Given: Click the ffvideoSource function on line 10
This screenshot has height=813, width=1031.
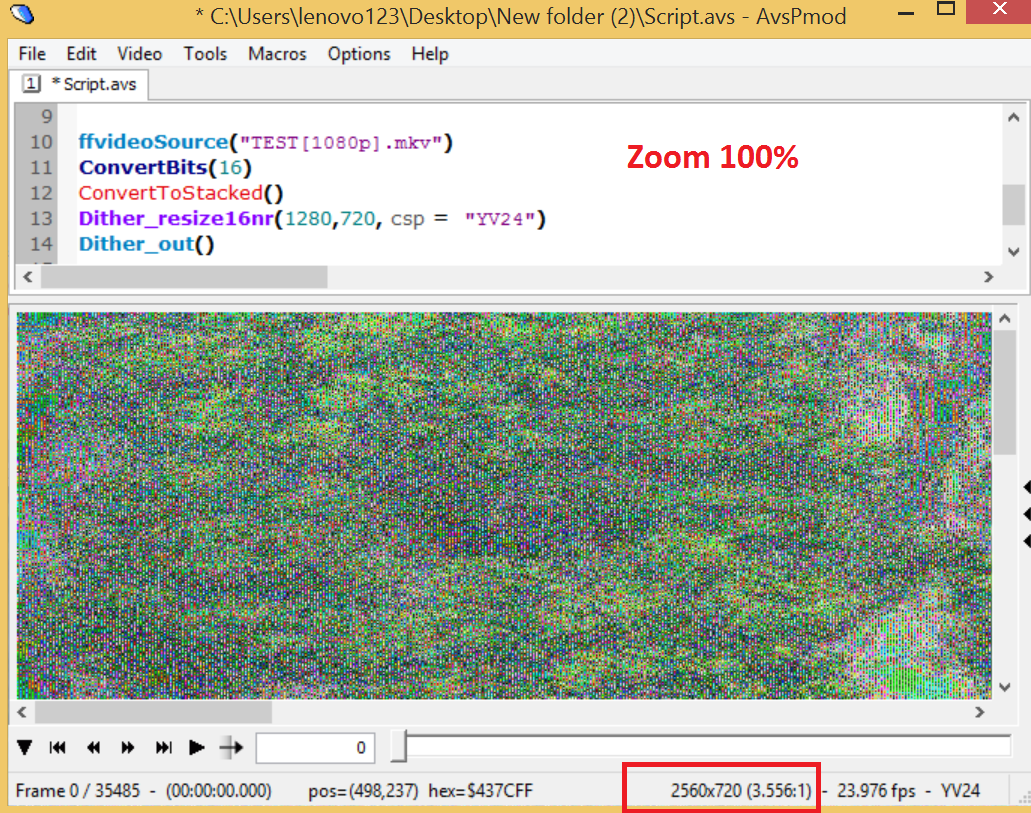Looking at the screenshot, I should pyautogui.click(x=154, y=142).
